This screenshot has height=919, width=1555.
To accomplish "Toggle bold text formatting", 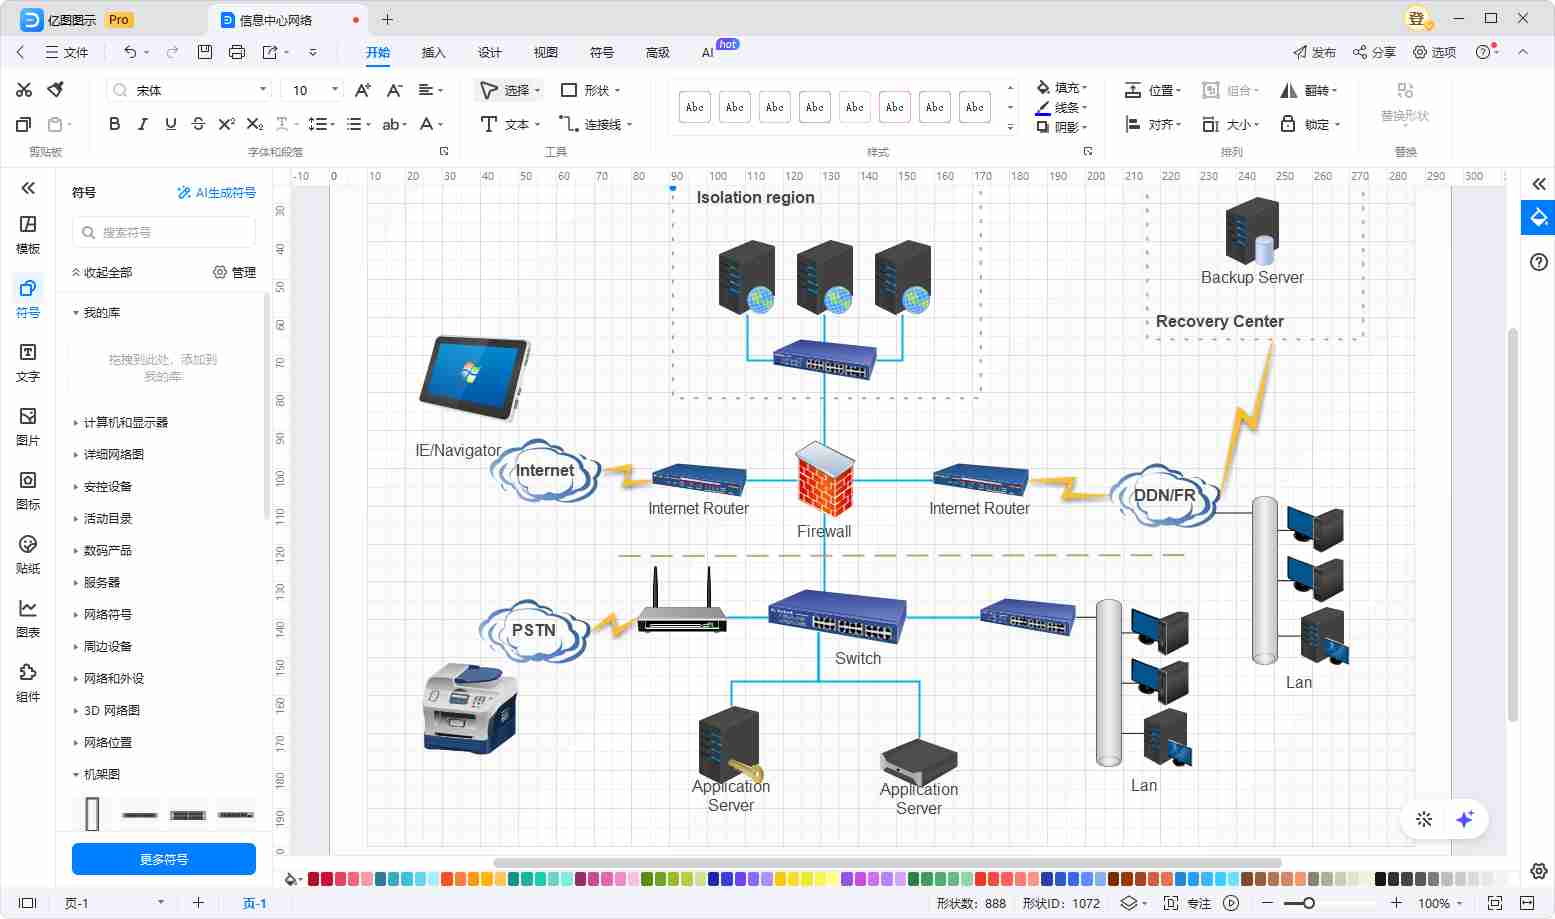I will (x=114, y=124).
